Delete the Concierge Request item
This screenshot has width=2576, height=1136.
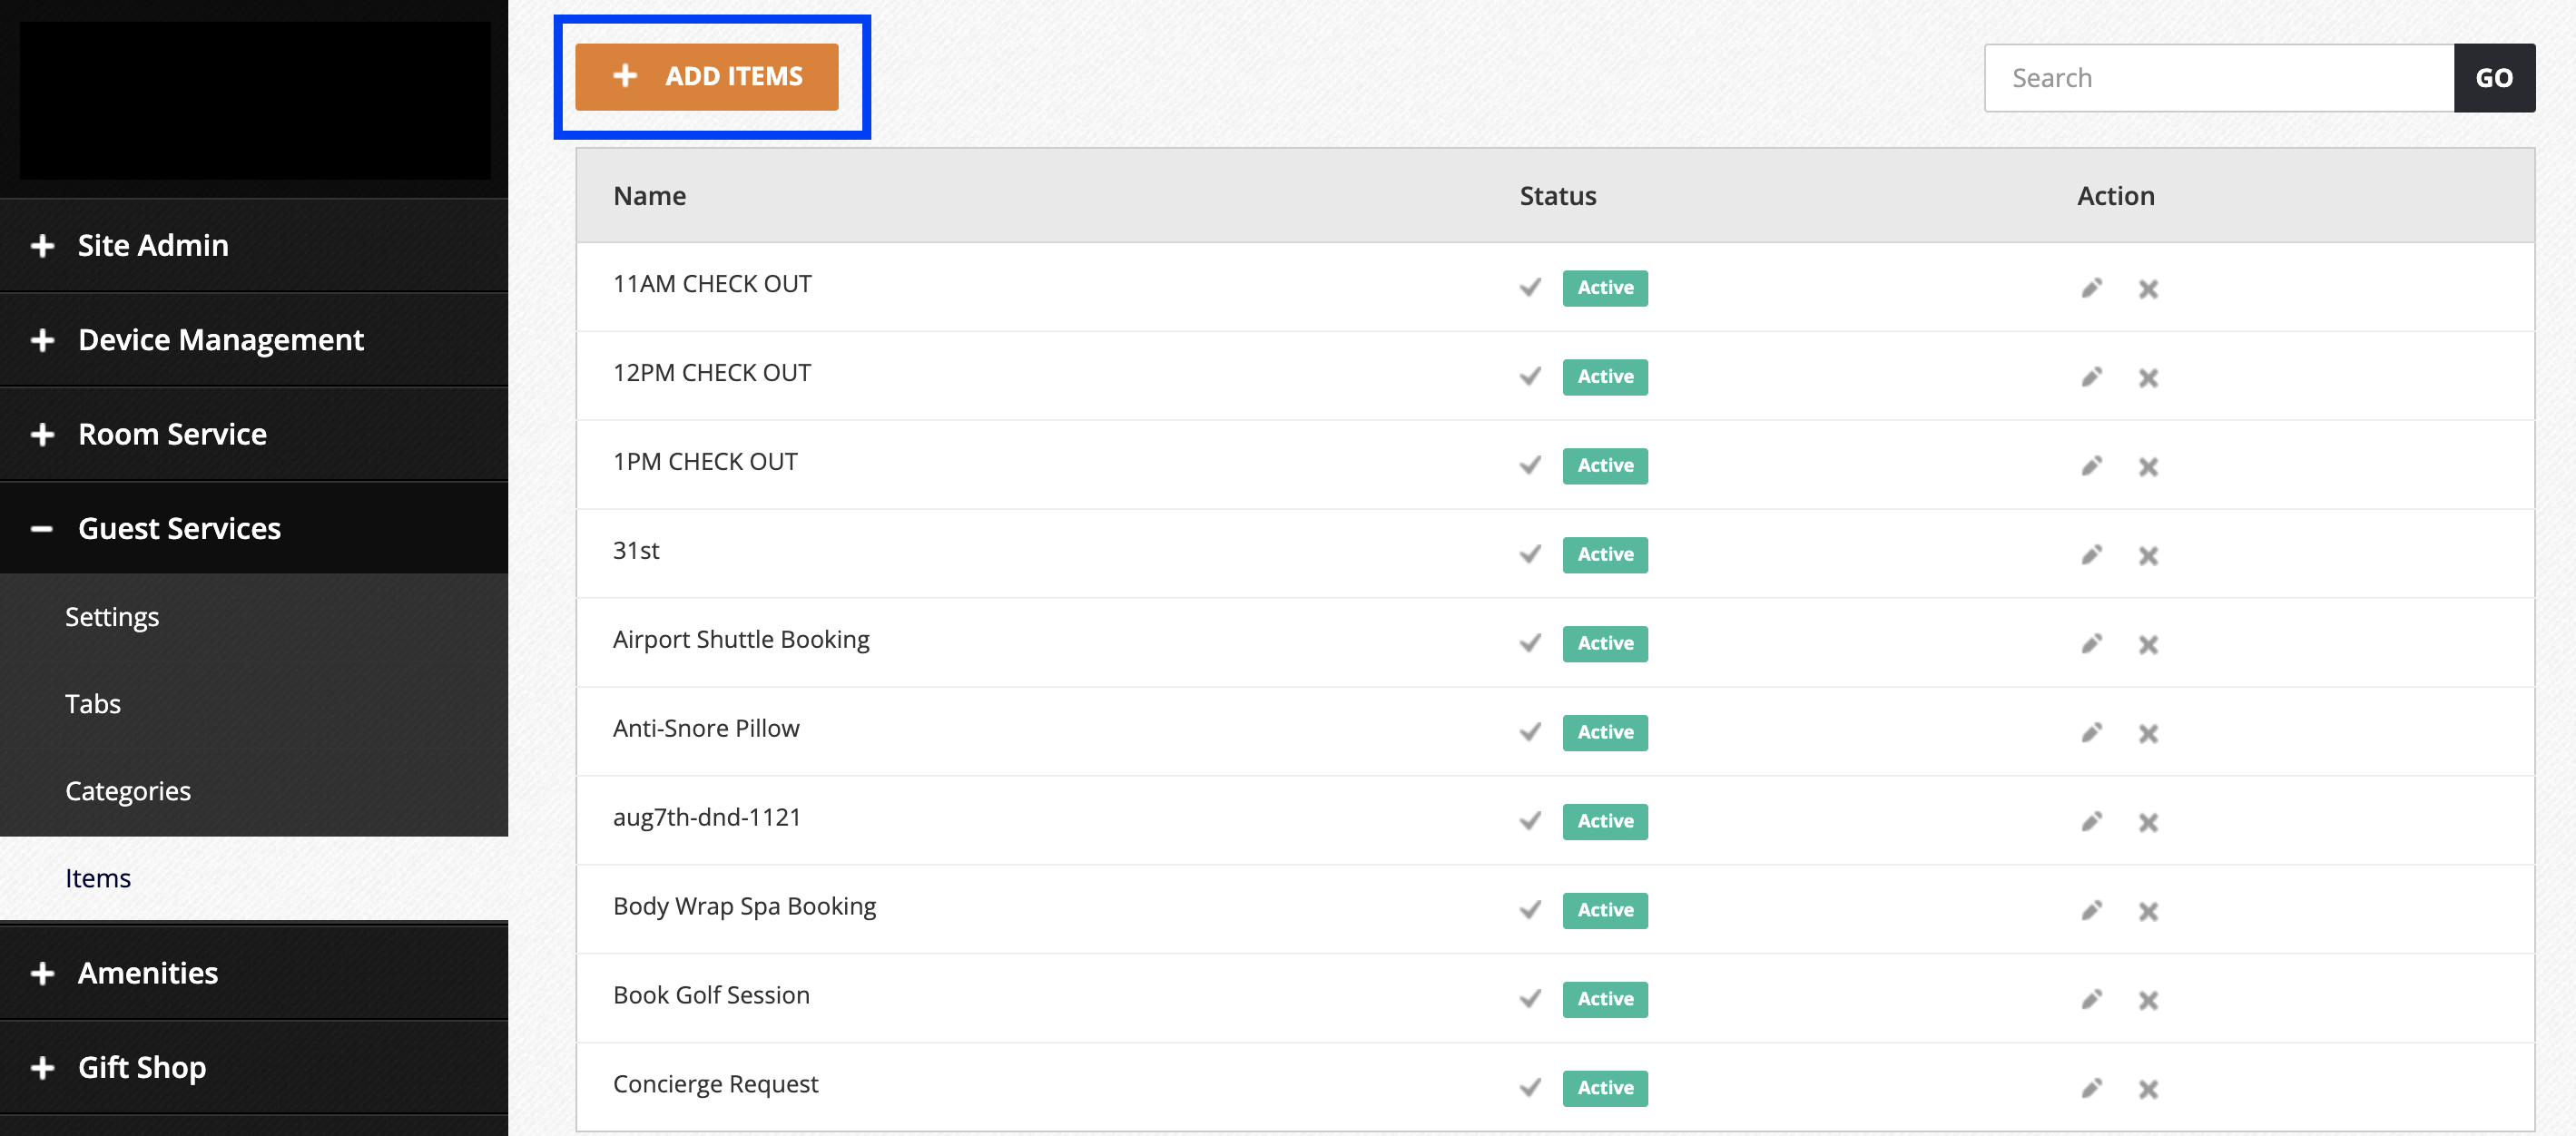click(x=2148, y=1089)
